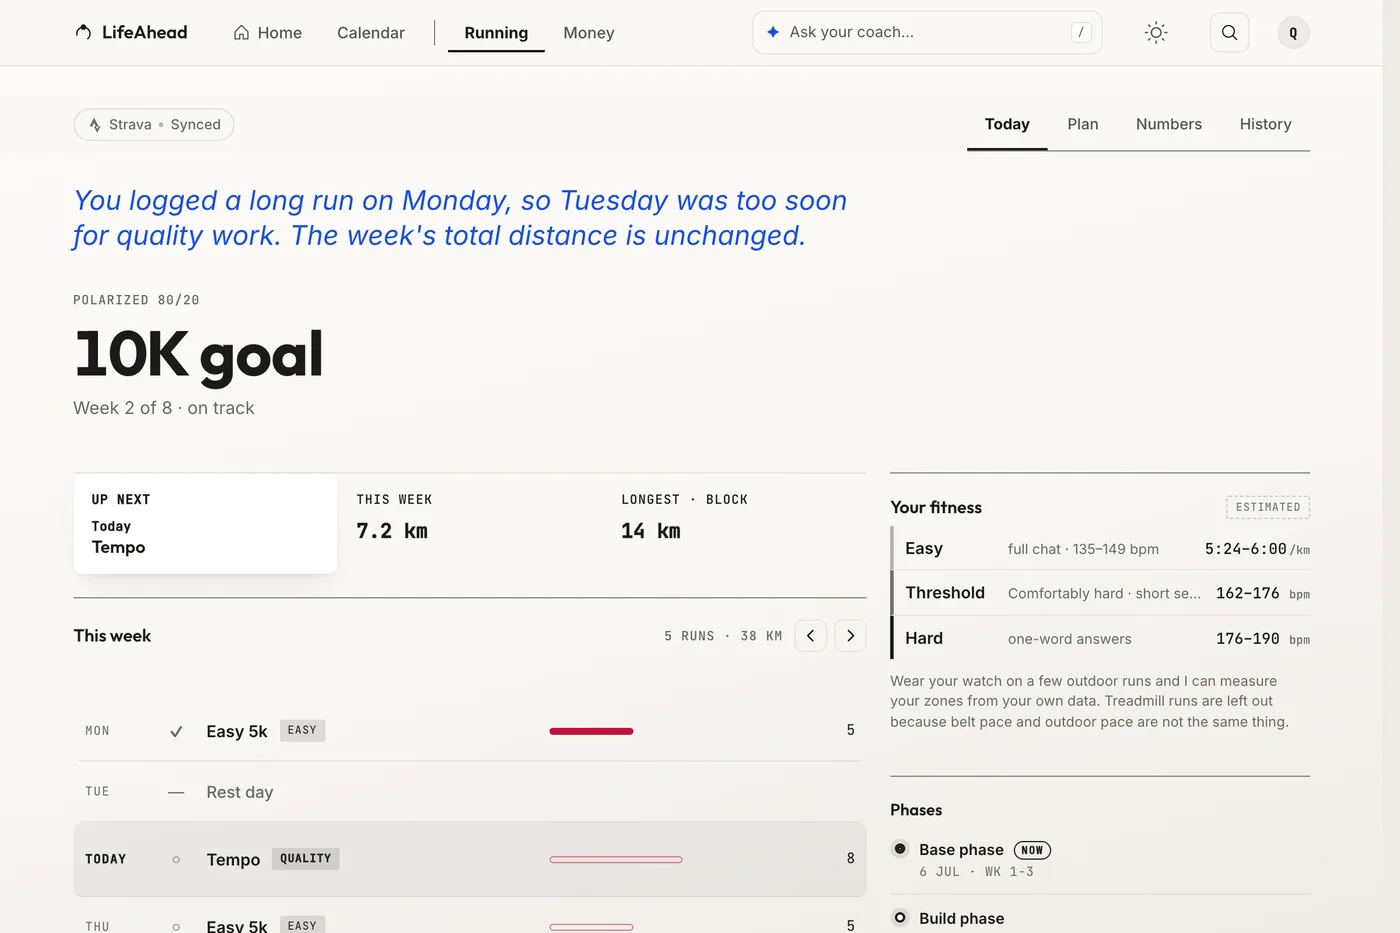Click the LifeAhead logo icon
This screenshot has height=933, width=1400.
click(x=84, y=32)
